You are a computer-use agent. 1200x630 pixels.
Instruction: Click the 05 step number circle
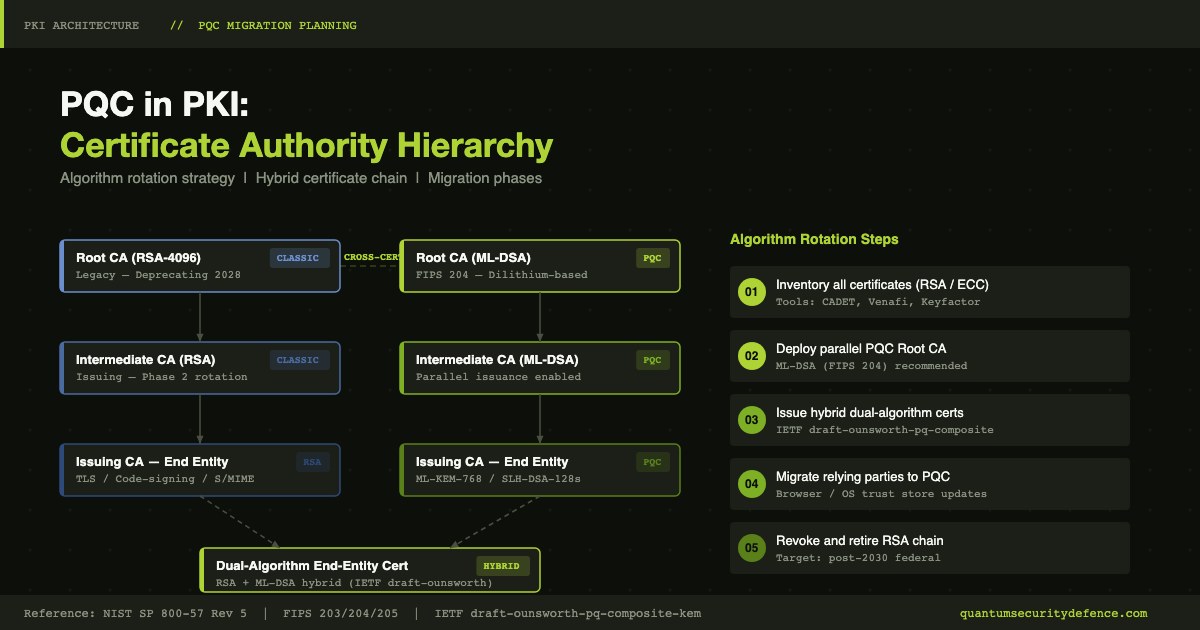pos(751,548)
